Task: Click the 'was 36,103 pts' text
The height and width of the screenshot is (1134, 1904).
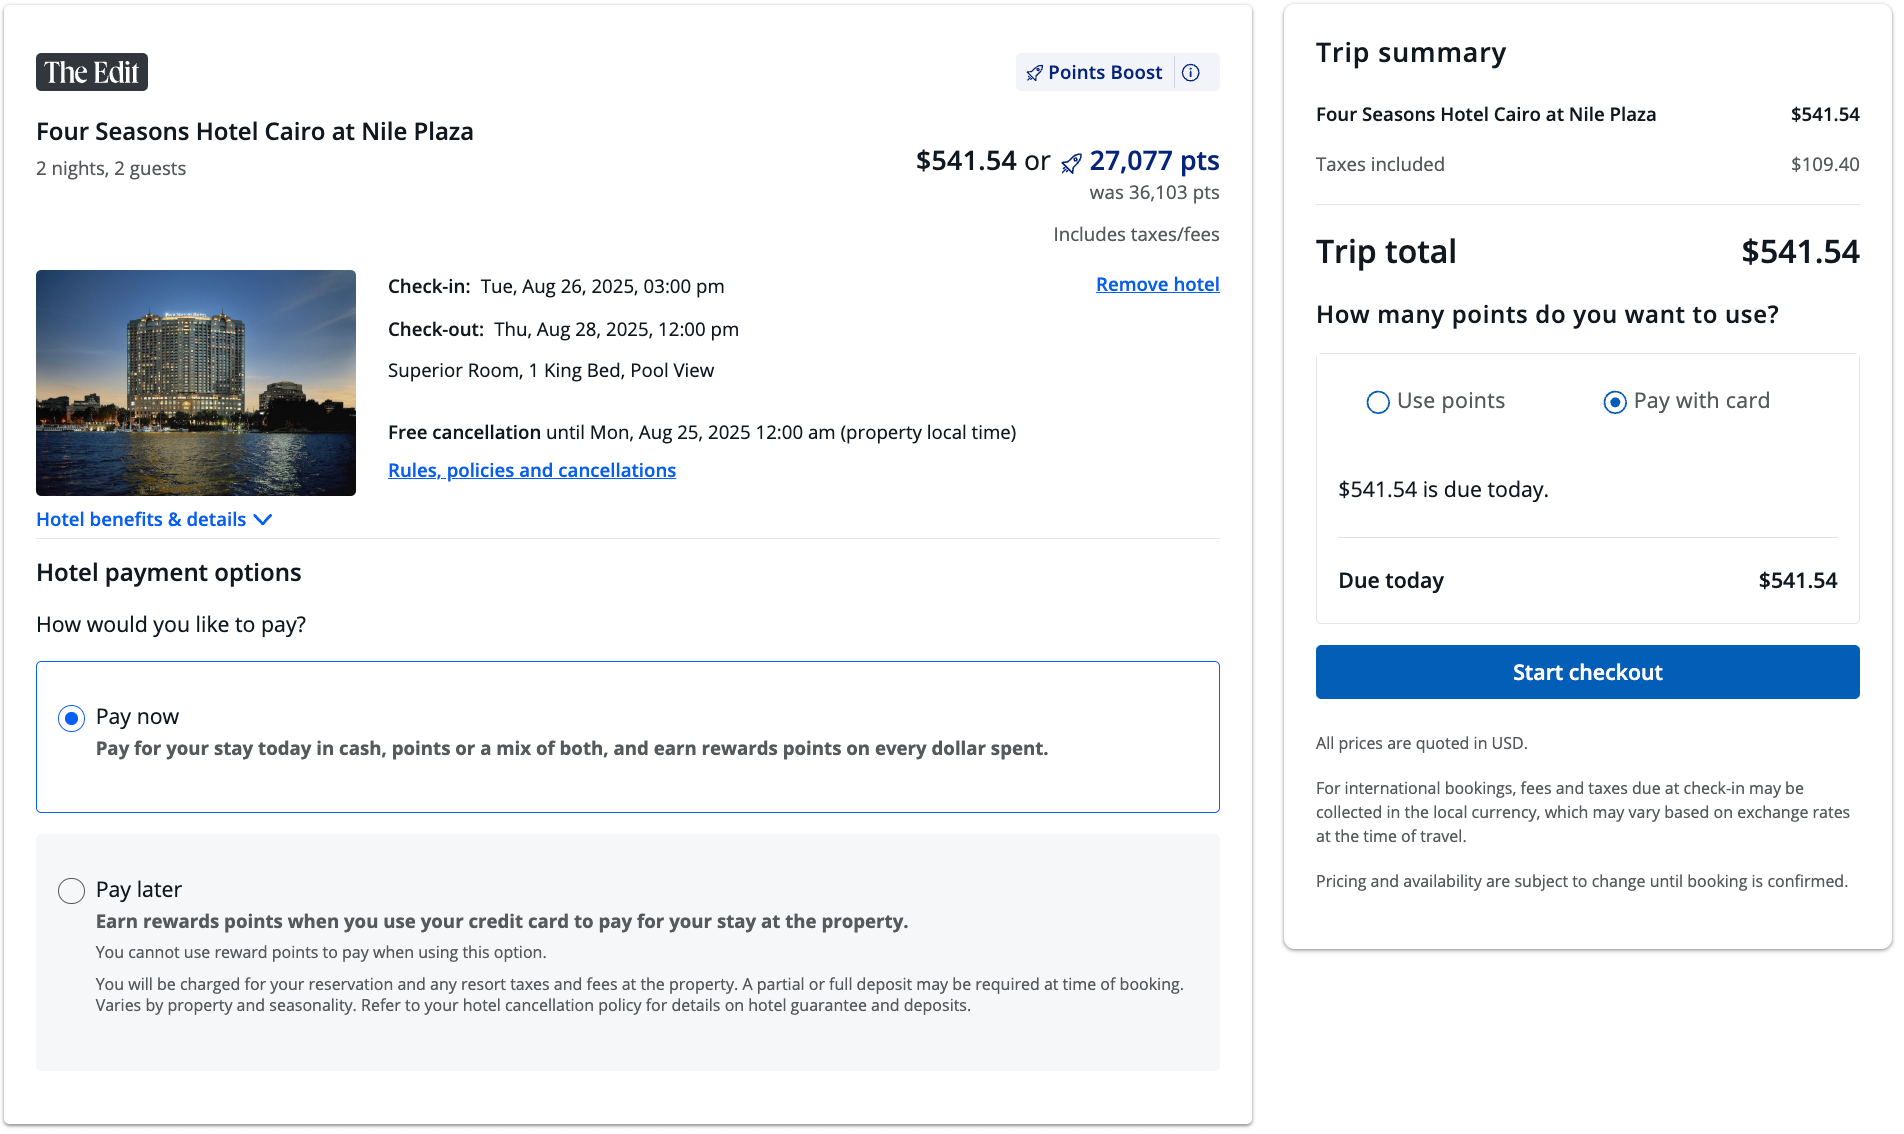Action: point(1154,192)
